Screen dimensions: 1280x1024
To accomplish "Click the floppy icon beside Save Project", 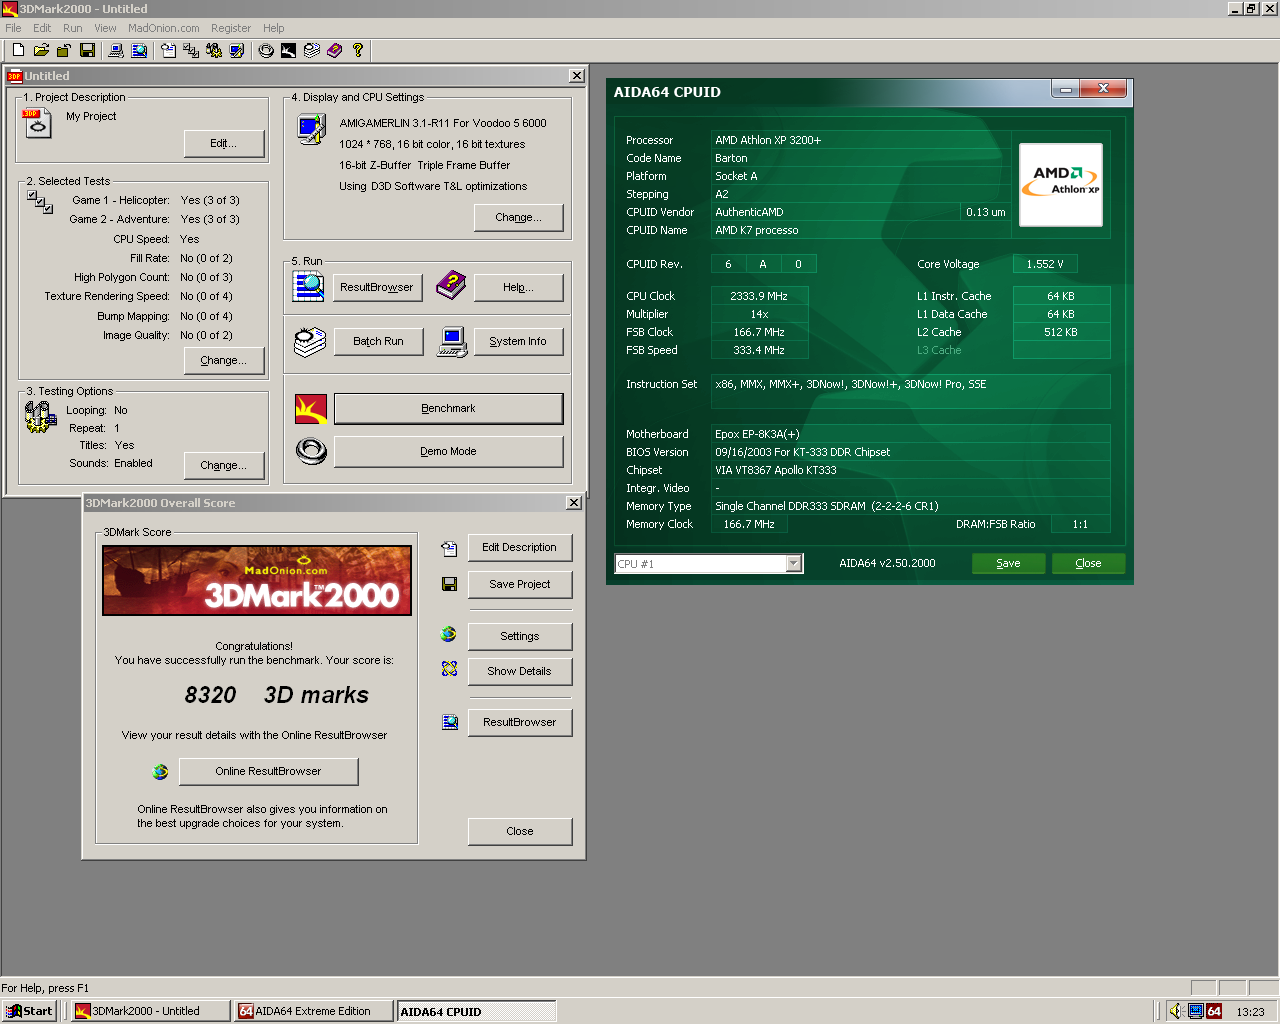I will pyautogui.click(x=449, y=584).
